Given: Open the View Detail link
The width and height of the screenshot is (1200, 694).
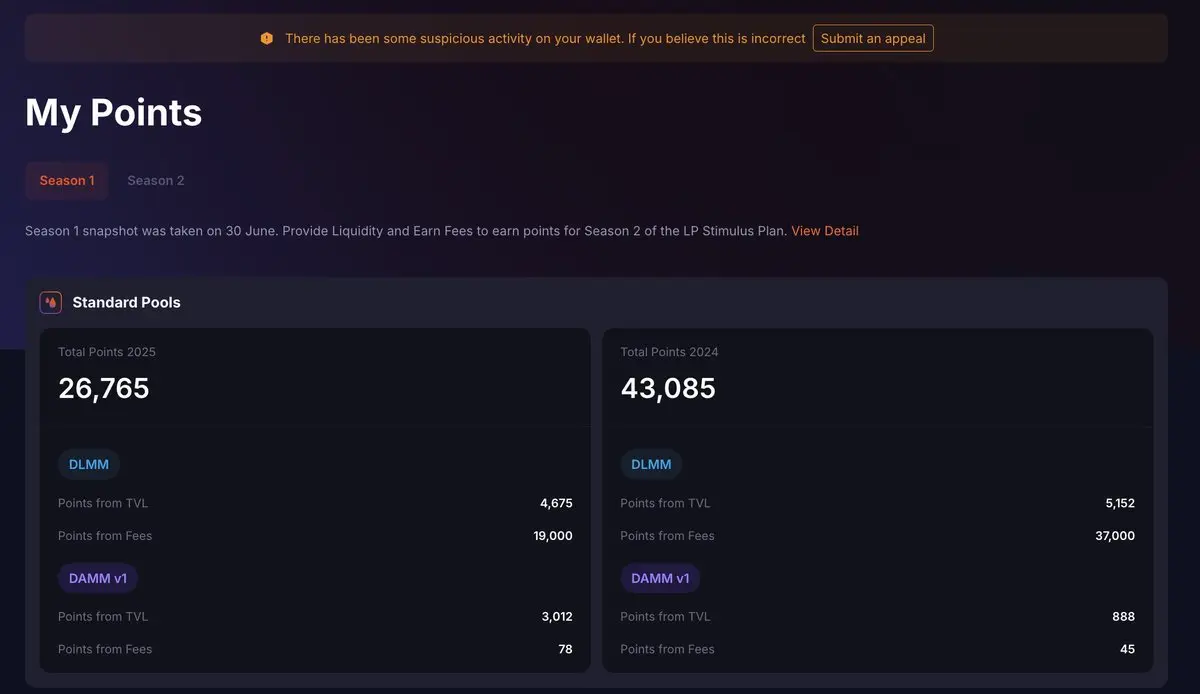Looking at the screenshot, I should 825,231.
